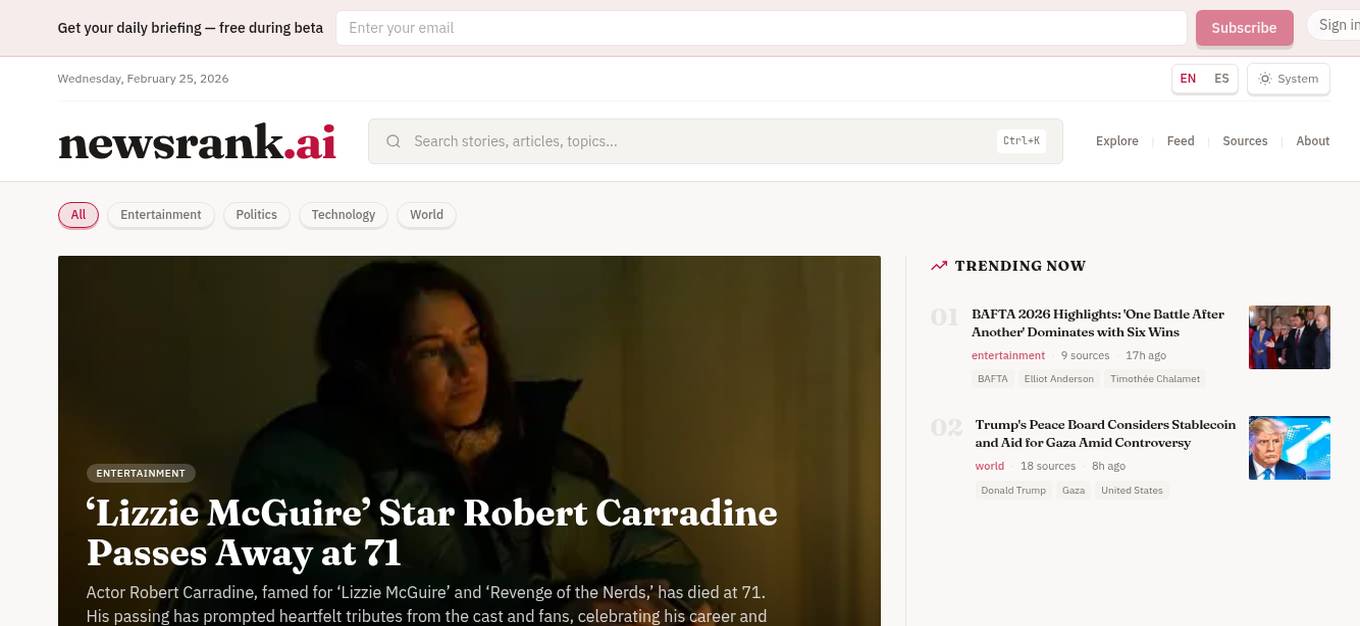
Task: Select the Technology filter chip
Action: [343, 214]
